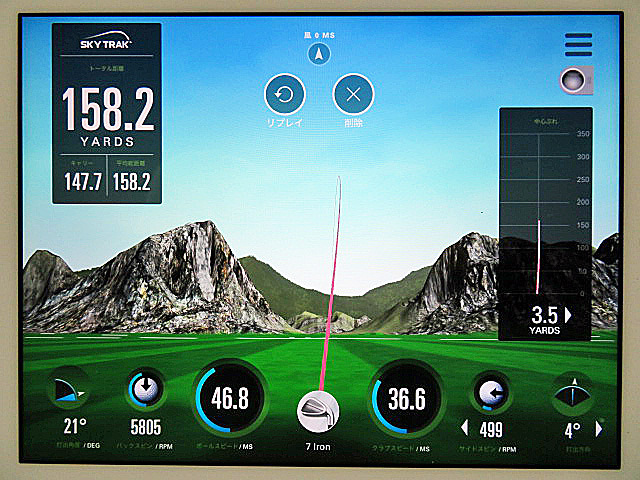The image size is (640, 480).
Task: Tap the replay (リプレイ) circular button
Action: [284, 94]
